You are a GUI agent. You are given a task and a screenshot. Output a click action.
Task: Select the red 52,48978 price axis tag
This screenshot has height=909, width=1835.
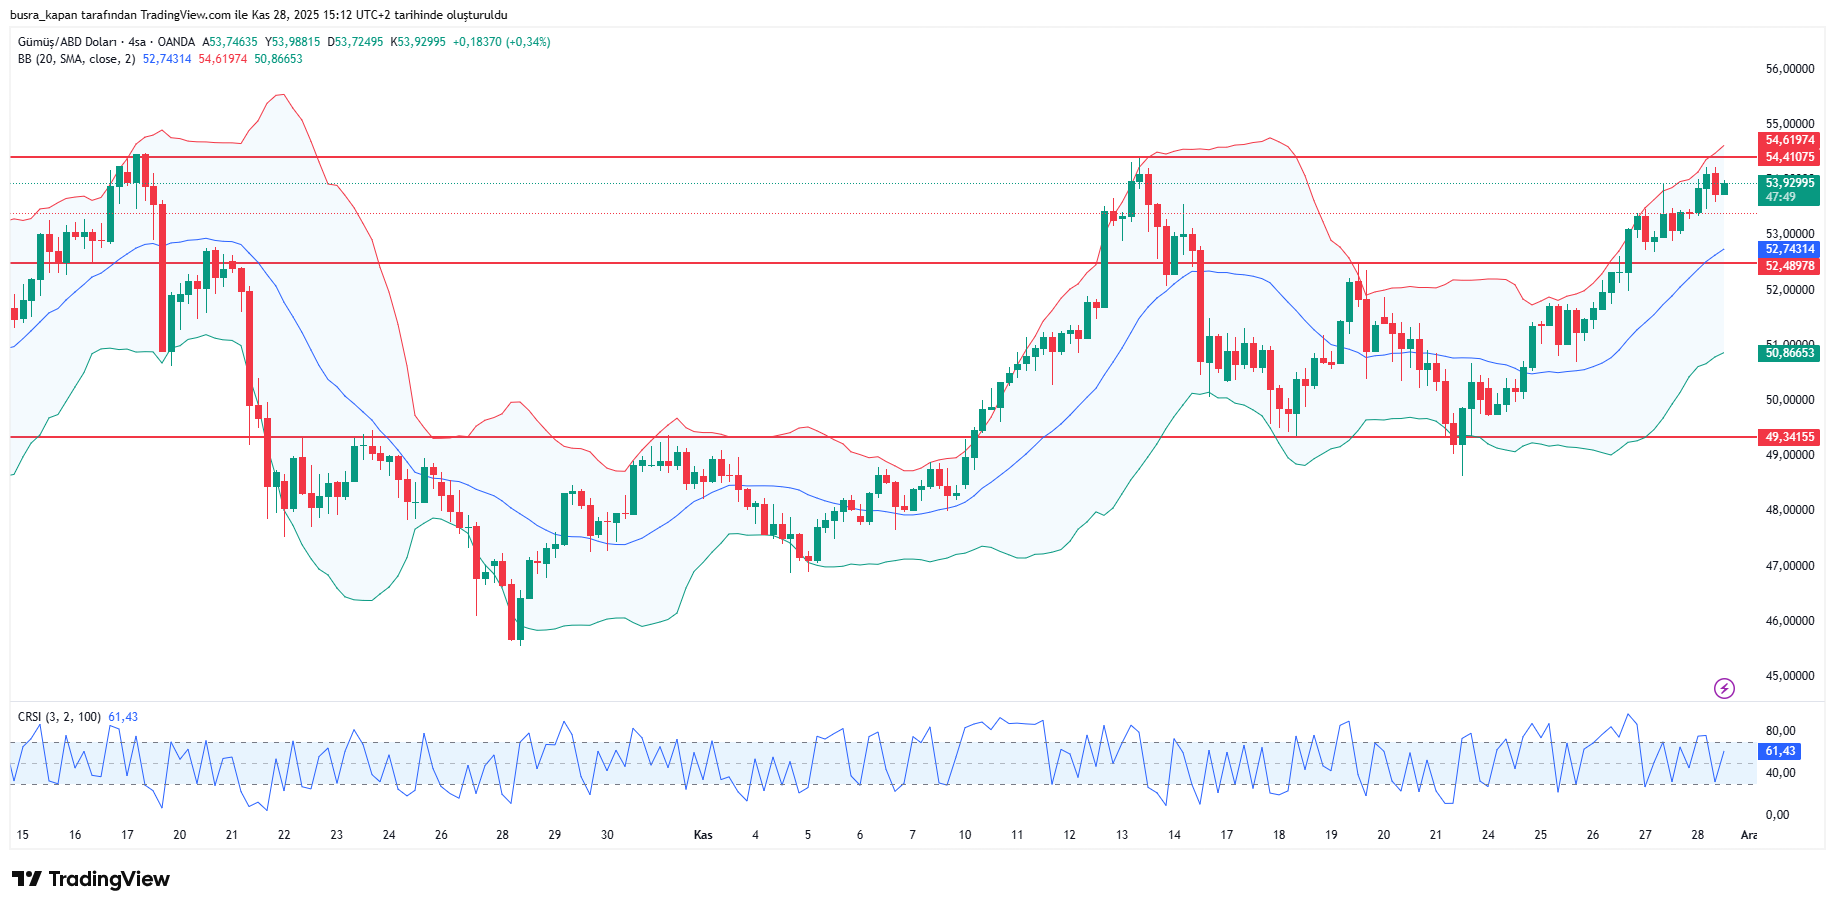coord(1789,266)
